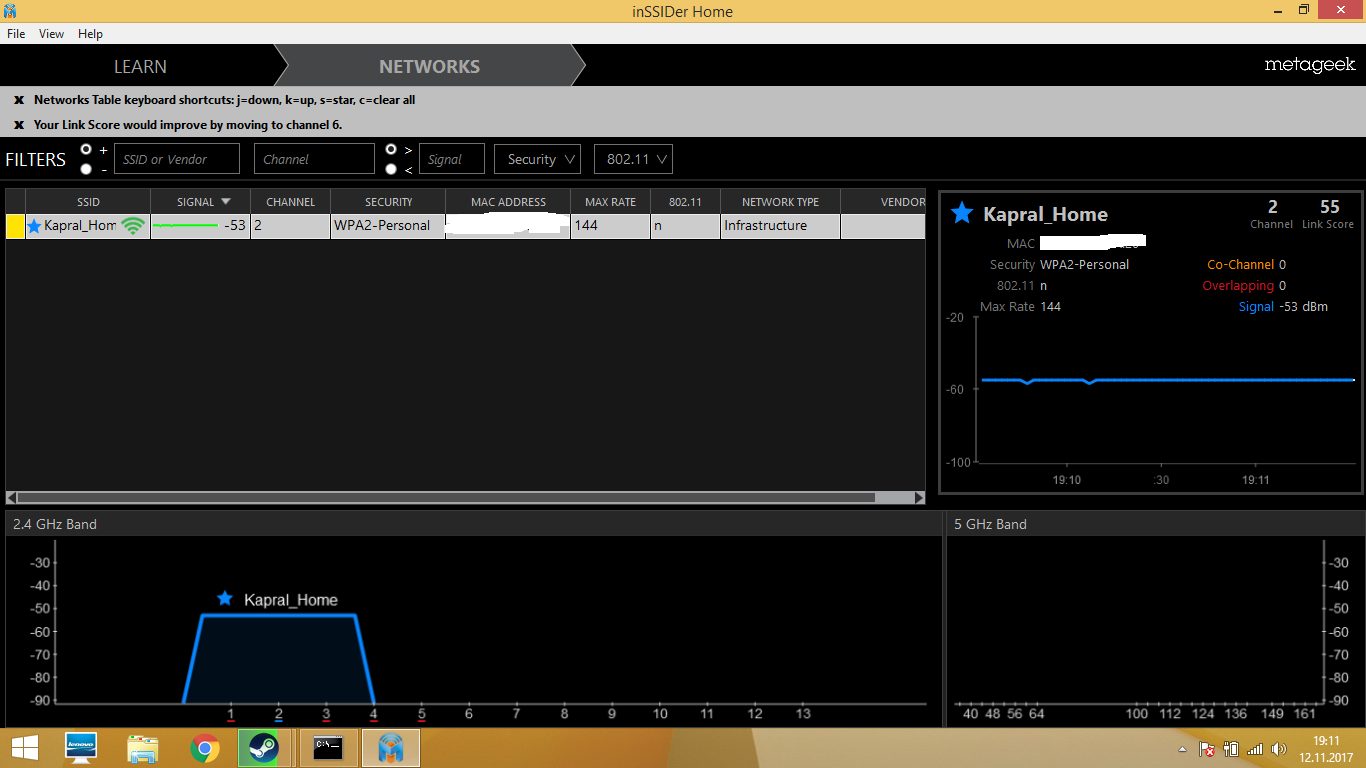Screen dimensions: 1366x768
Task: Show hidden system tray icons
Action: coord(1184,749)
